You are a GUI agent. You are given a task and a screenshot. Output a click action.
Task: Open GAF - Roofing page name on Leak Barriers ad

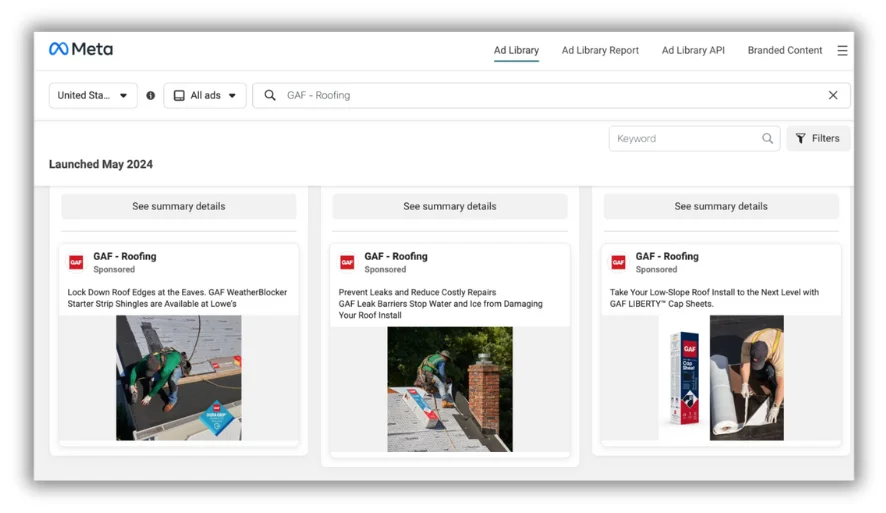[396, 256]
